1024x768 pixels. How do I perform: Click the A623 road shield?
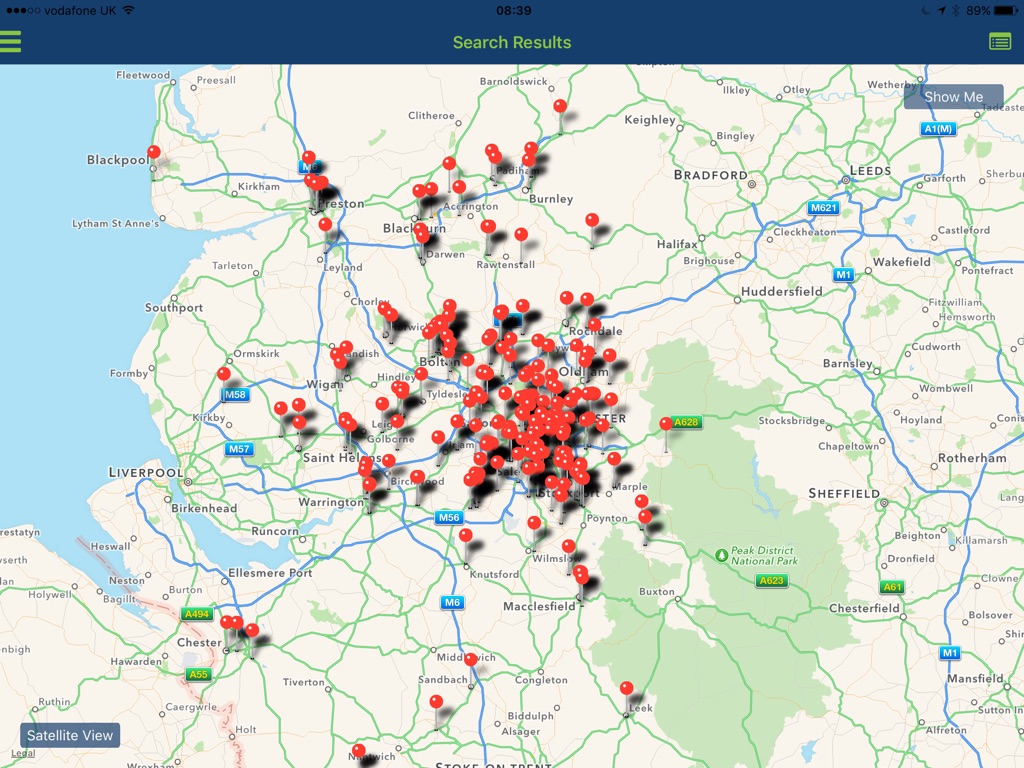coord(771,580)
